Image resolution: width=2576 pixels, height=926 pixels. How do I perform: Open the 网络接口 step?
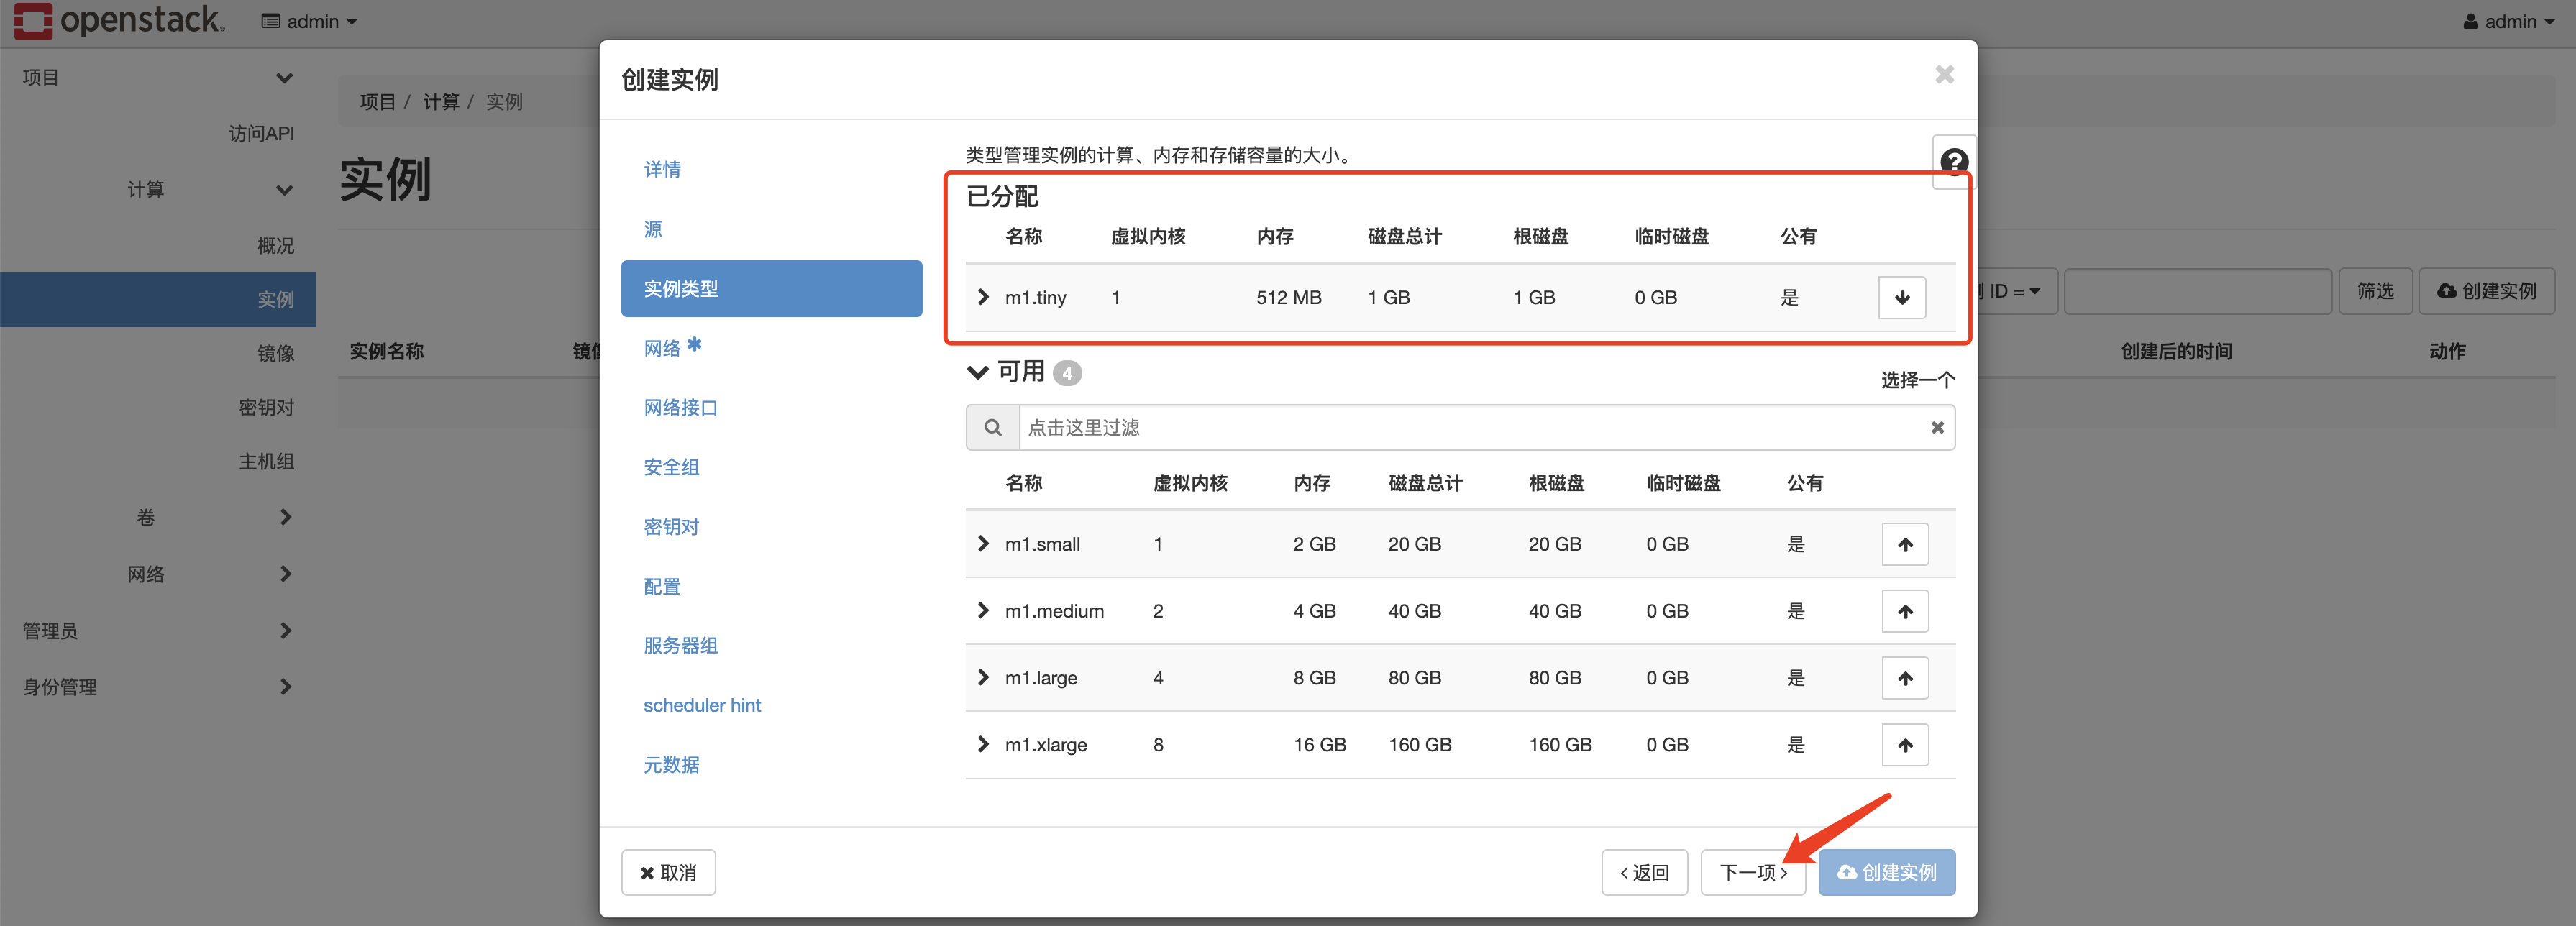tap(680, 407)
